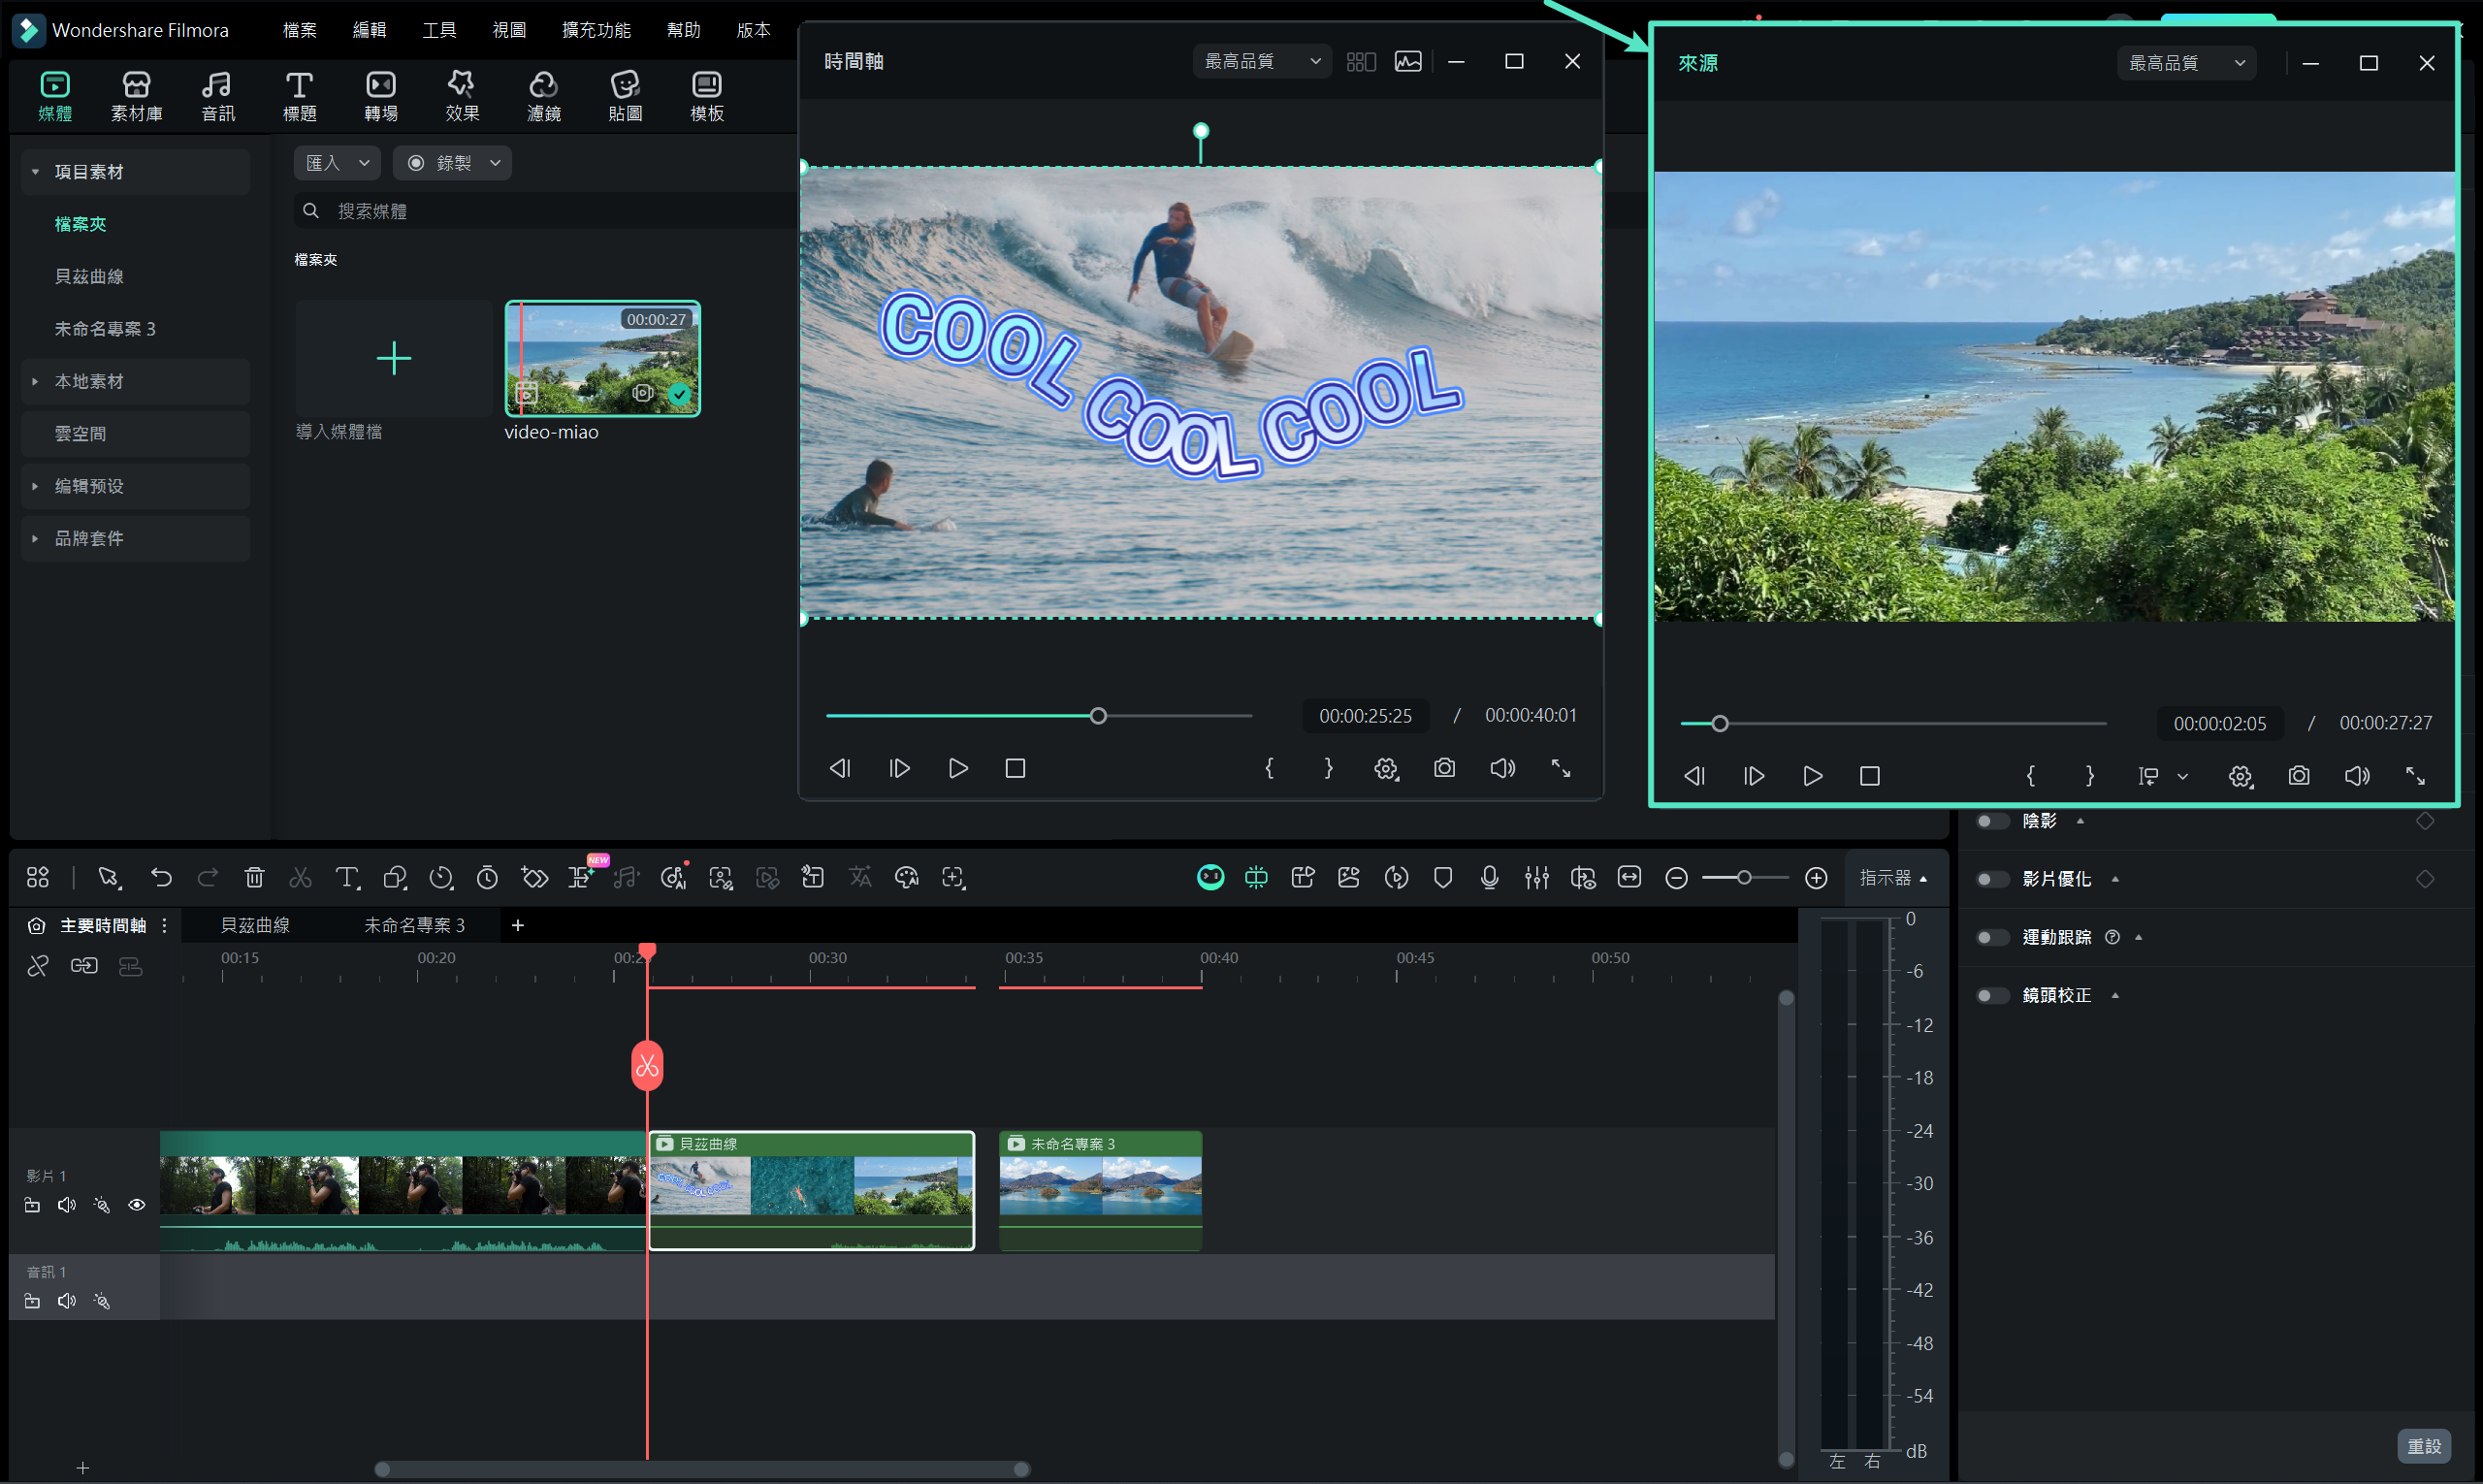Select the video-miao media thumbnail

point(602,358)
